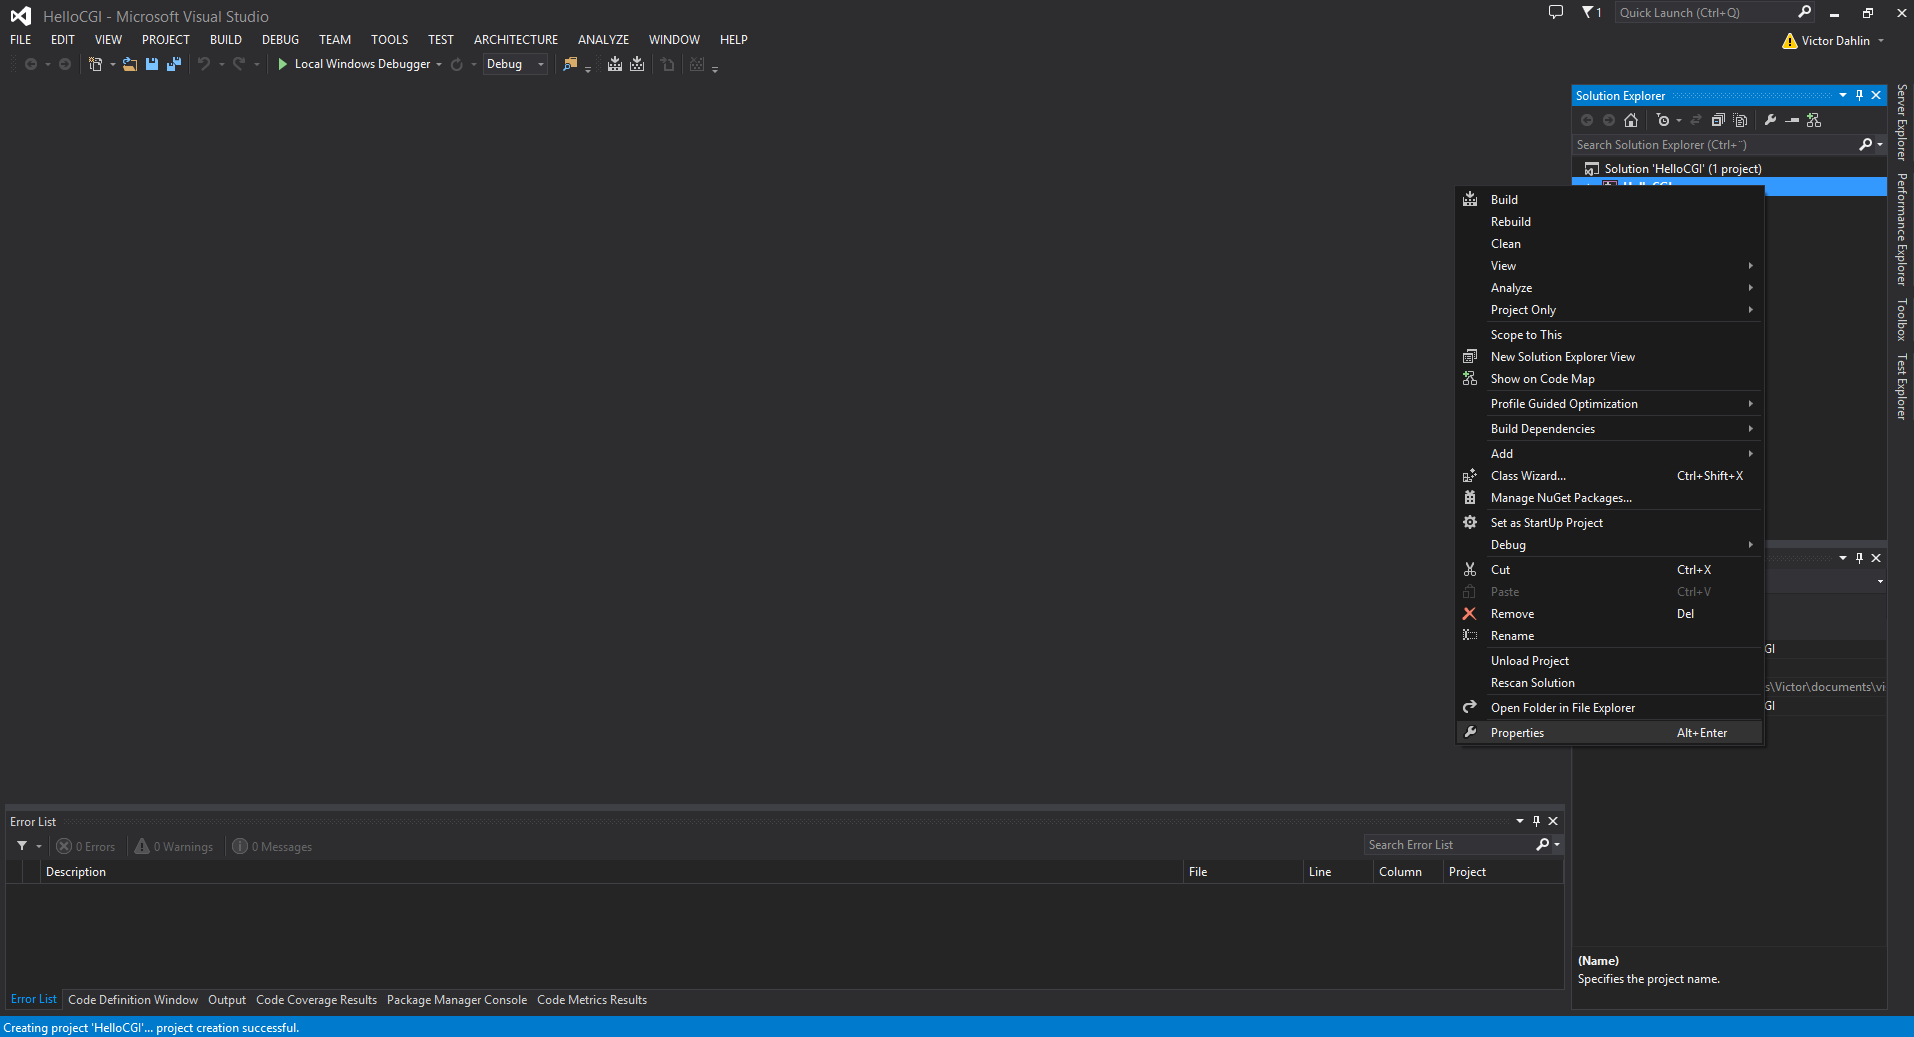The image size is (1914, 1037).
Task: Choose Rebuild from the context menu
Action: tap(1609, 222)
